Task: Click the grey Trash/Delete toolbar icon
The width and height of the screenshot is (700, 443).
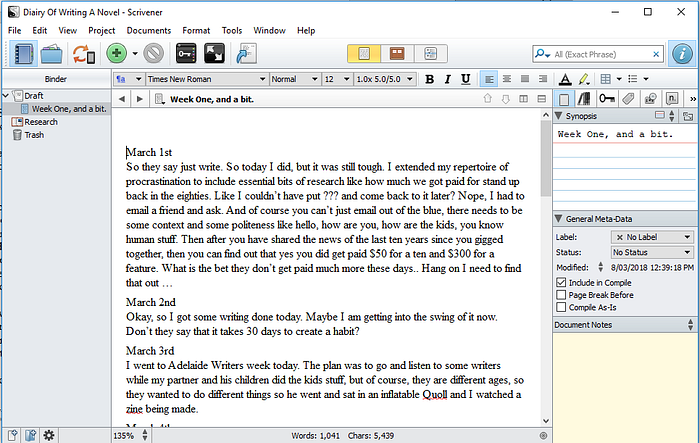Action: [154, 54]
